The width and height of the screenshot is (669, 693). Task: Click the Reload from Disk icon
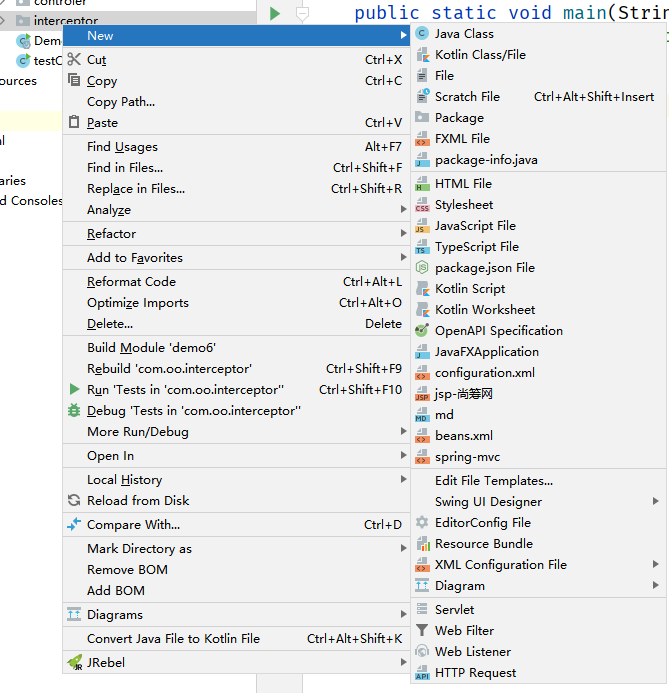tap(74, 501)
